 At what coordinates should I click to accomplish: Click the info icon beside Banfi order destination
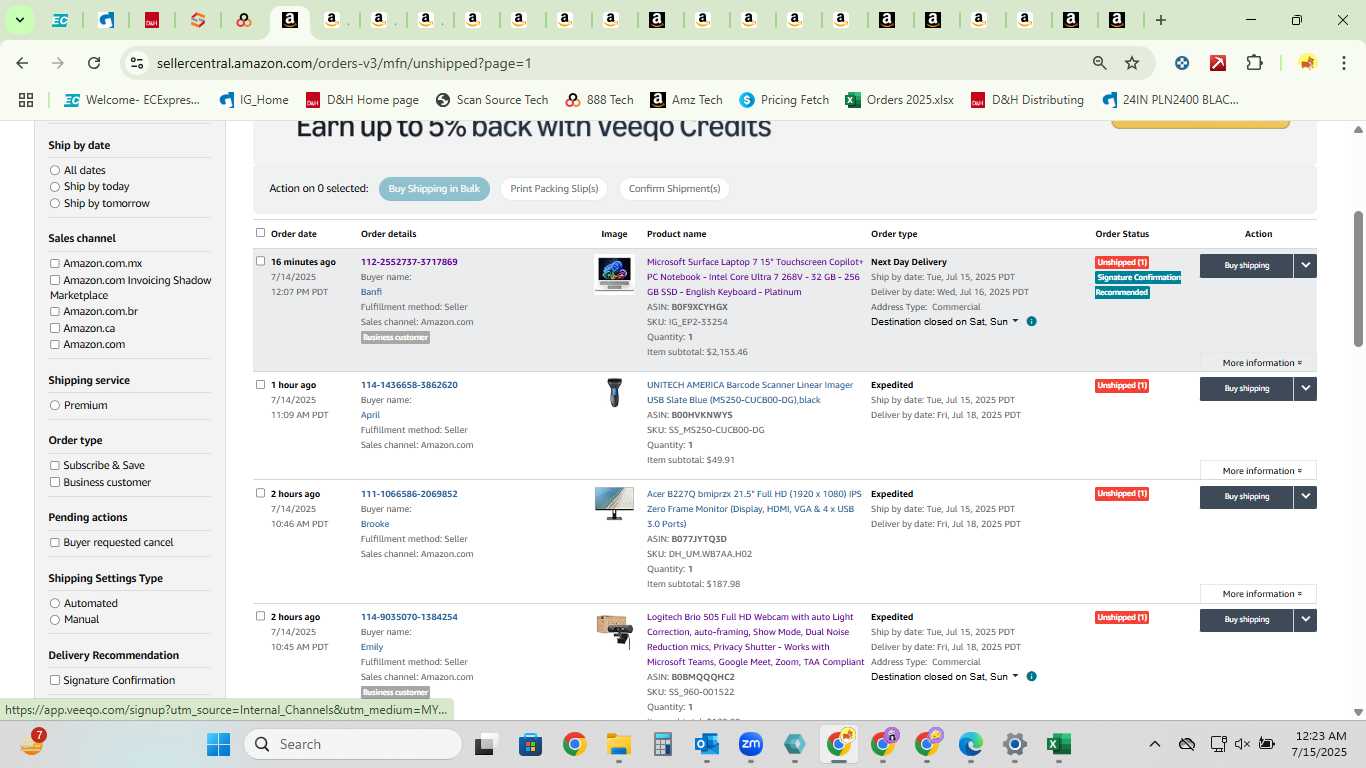1031,322
